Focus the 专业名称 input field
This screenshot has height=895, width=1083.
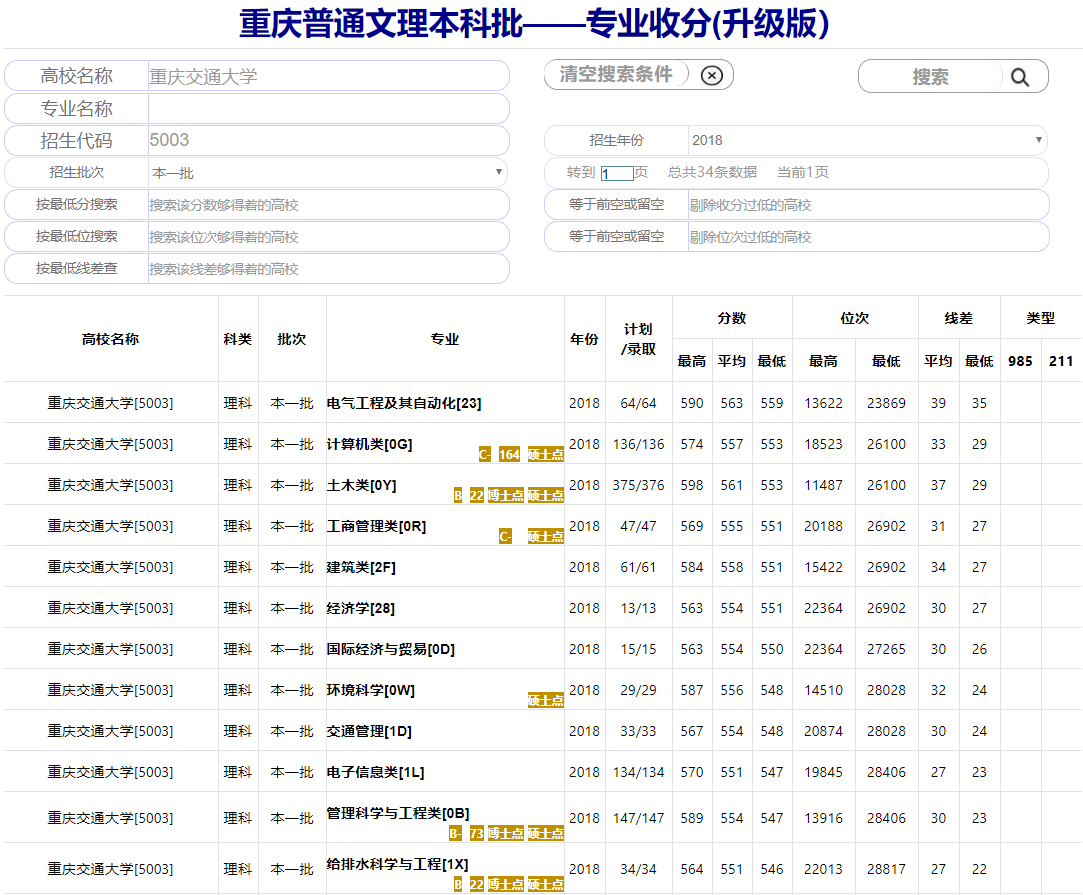pyautogui.click(x=328, y=108)
